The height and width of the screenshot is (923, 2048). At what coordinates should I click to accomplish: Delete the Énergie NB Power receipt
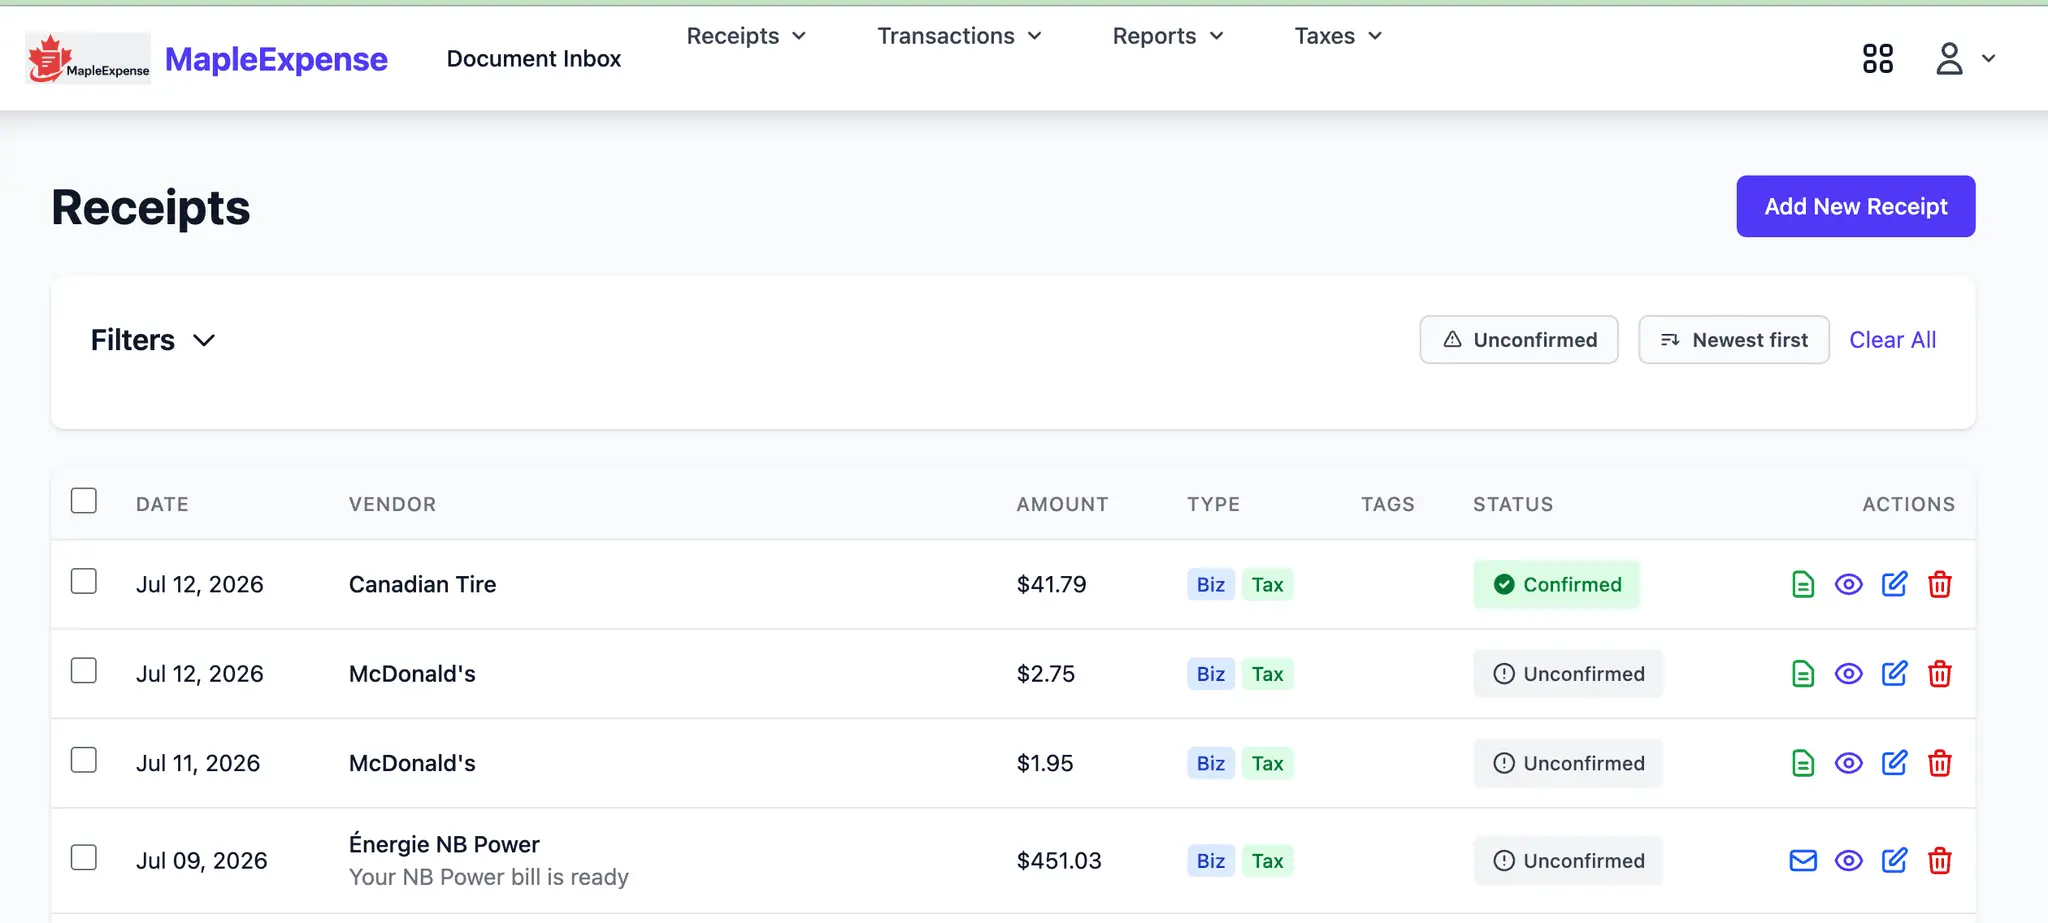click(1939, 860)
